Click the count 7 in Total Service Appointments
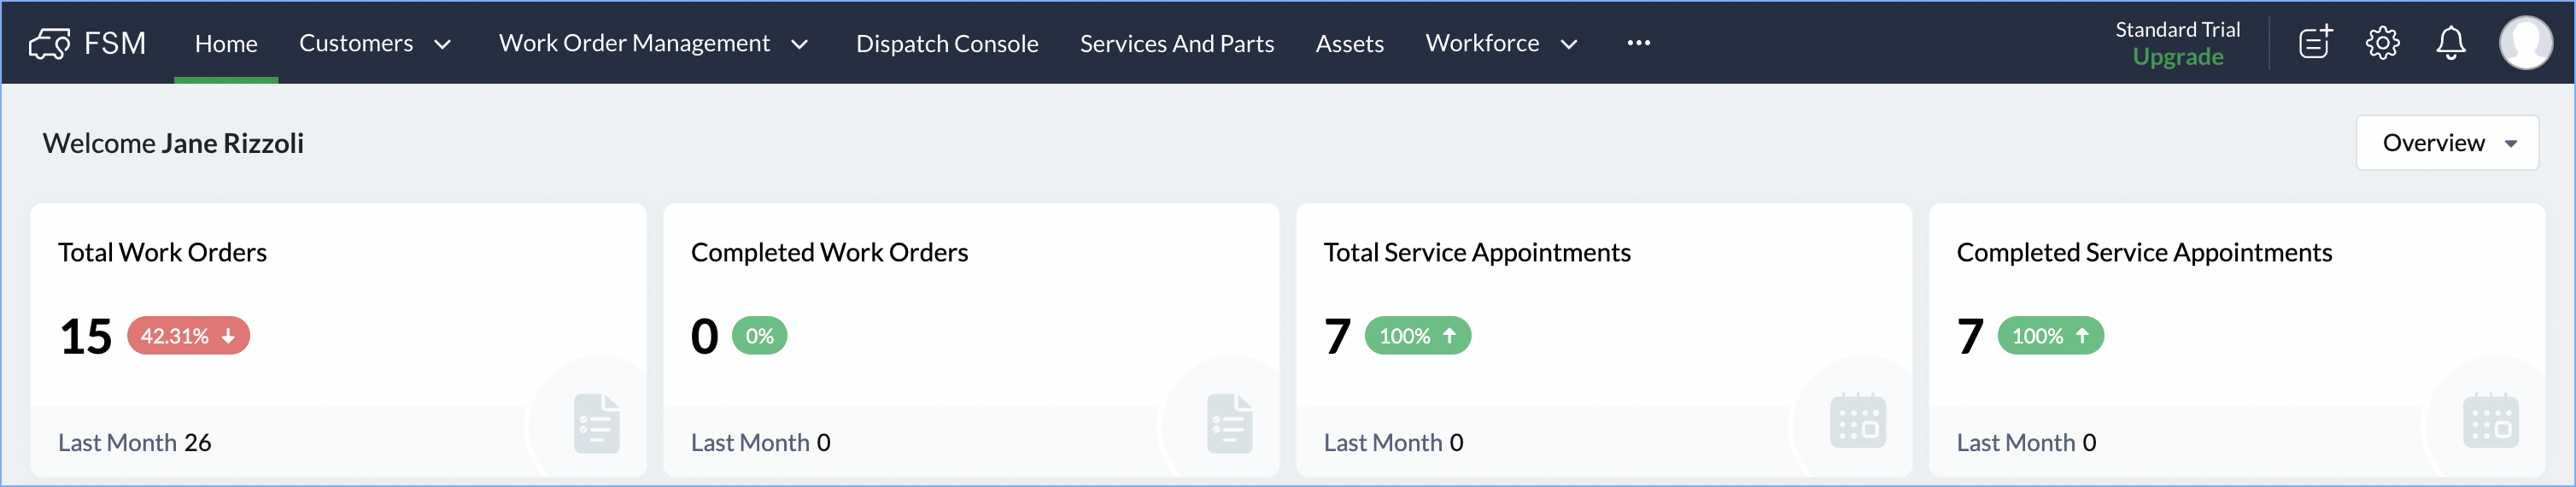Image resolution: width=2576 pixels, height=487 pixels. pos(1337,336)
